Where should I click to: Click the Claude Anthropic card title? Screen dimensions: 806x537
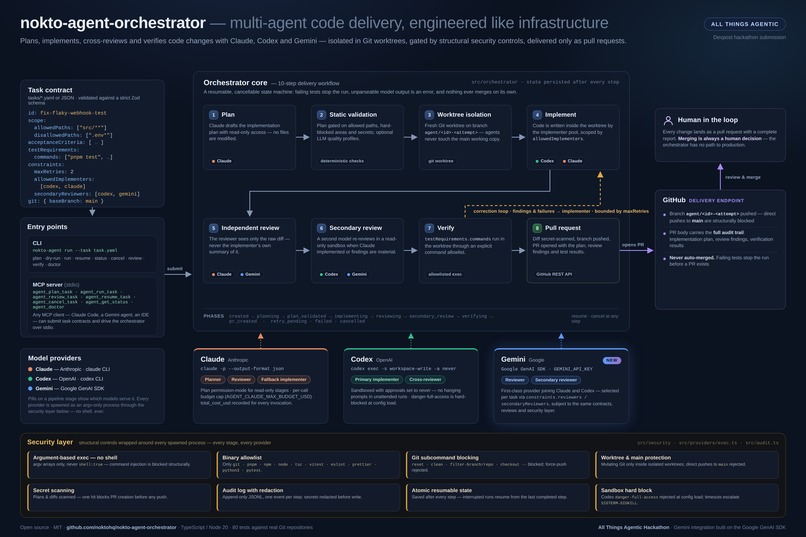coord(224,360)
